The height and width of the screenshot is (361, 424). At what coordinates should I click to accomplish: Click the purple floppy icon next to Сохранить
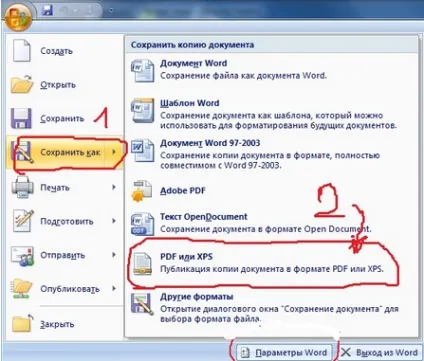tap(21, 118)
